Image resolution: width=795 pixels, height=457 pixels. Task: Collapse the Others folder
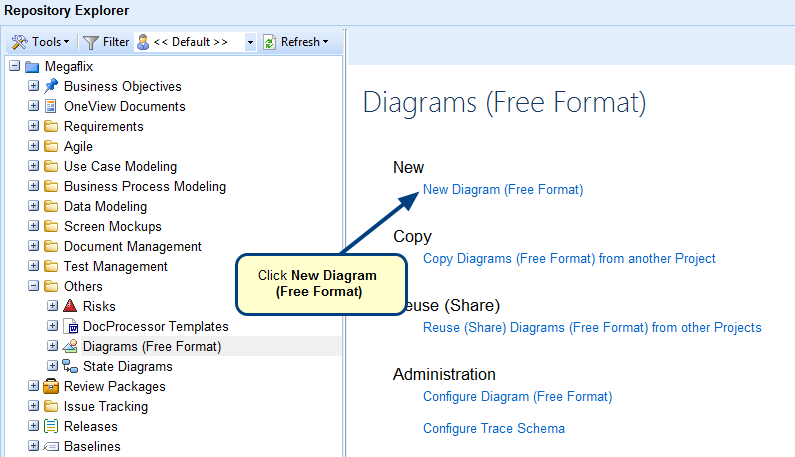click(34, 286)
